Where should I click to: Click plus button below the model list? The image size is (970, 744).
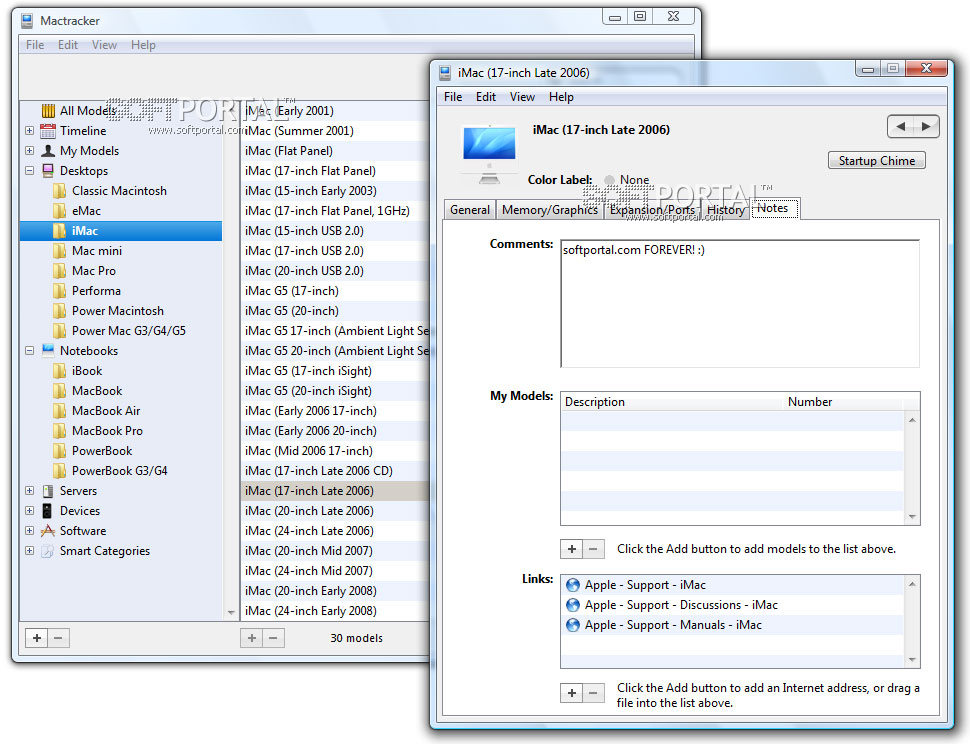pyautogui.click(x=252, y=638)
